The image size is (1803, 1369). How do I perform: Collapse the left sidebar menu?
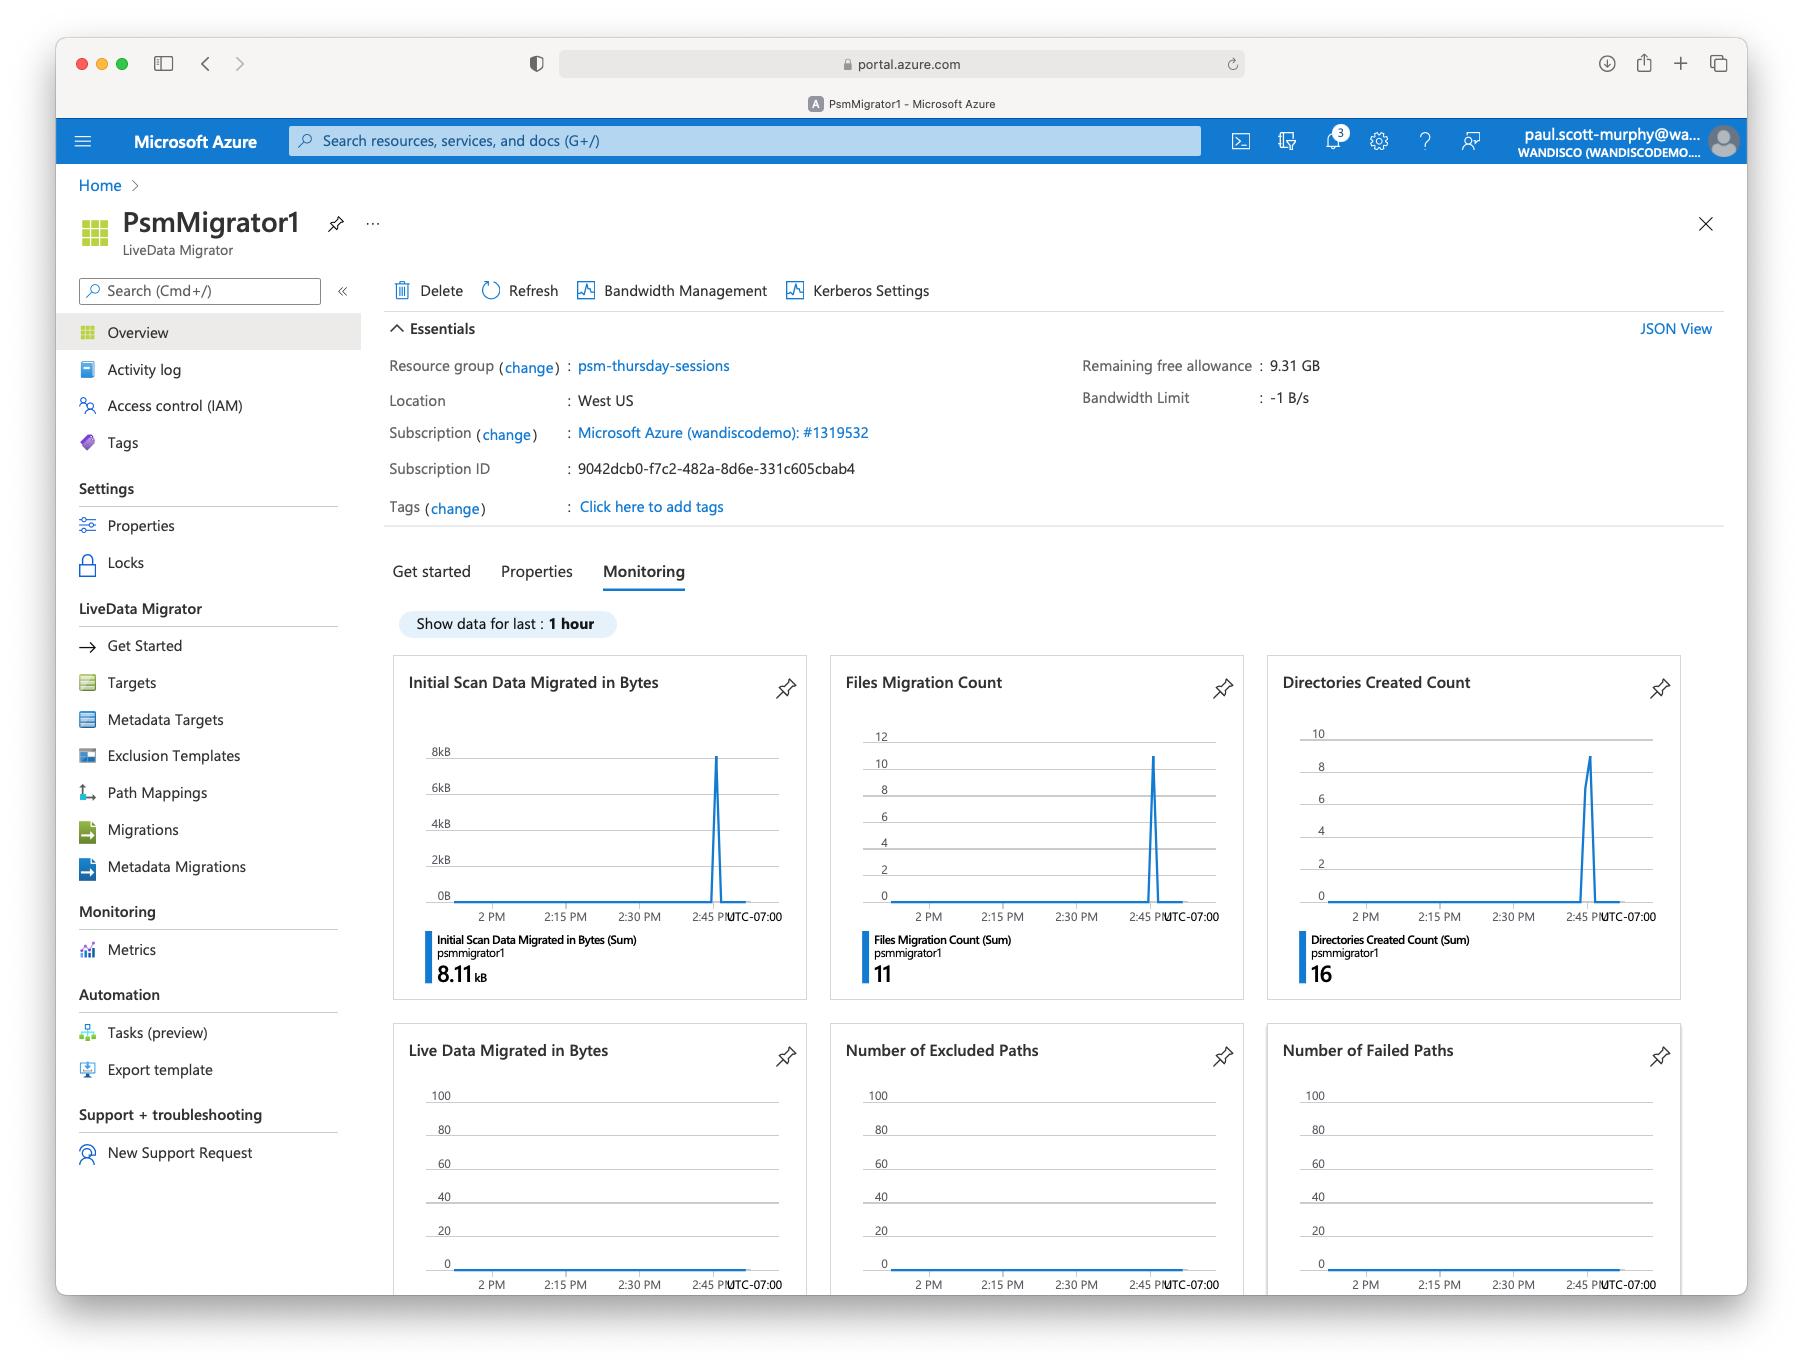click(x=342, y=291)
